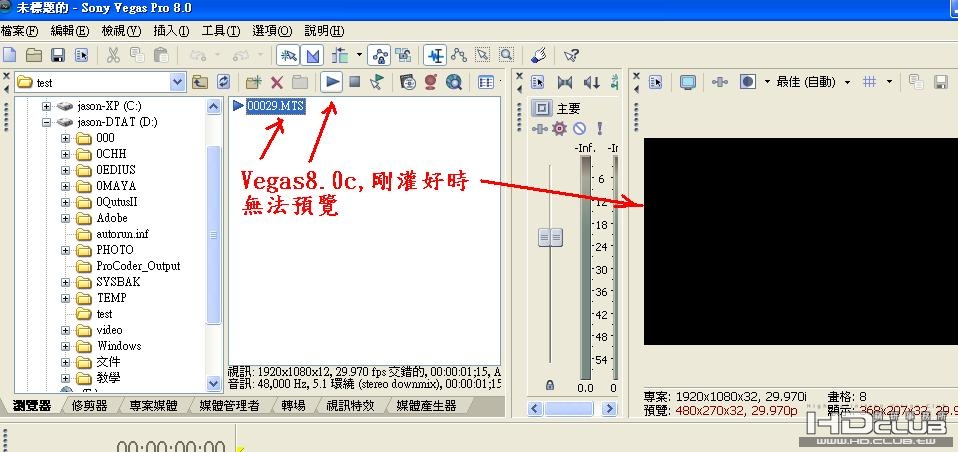The image size is (958, 452).
Task: Click the Get Media from the Web icon
Action: tap(454, 82)
